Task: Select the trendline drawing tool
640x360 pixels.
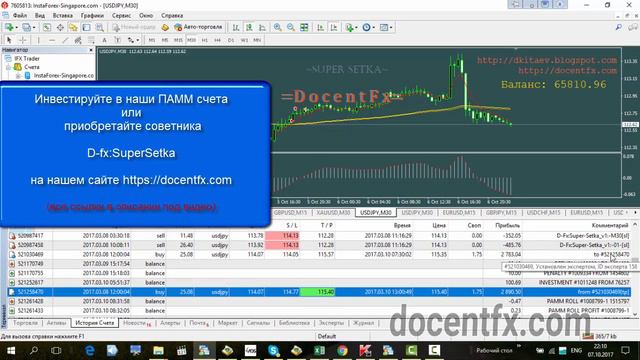Action: [x=65, y=40]
